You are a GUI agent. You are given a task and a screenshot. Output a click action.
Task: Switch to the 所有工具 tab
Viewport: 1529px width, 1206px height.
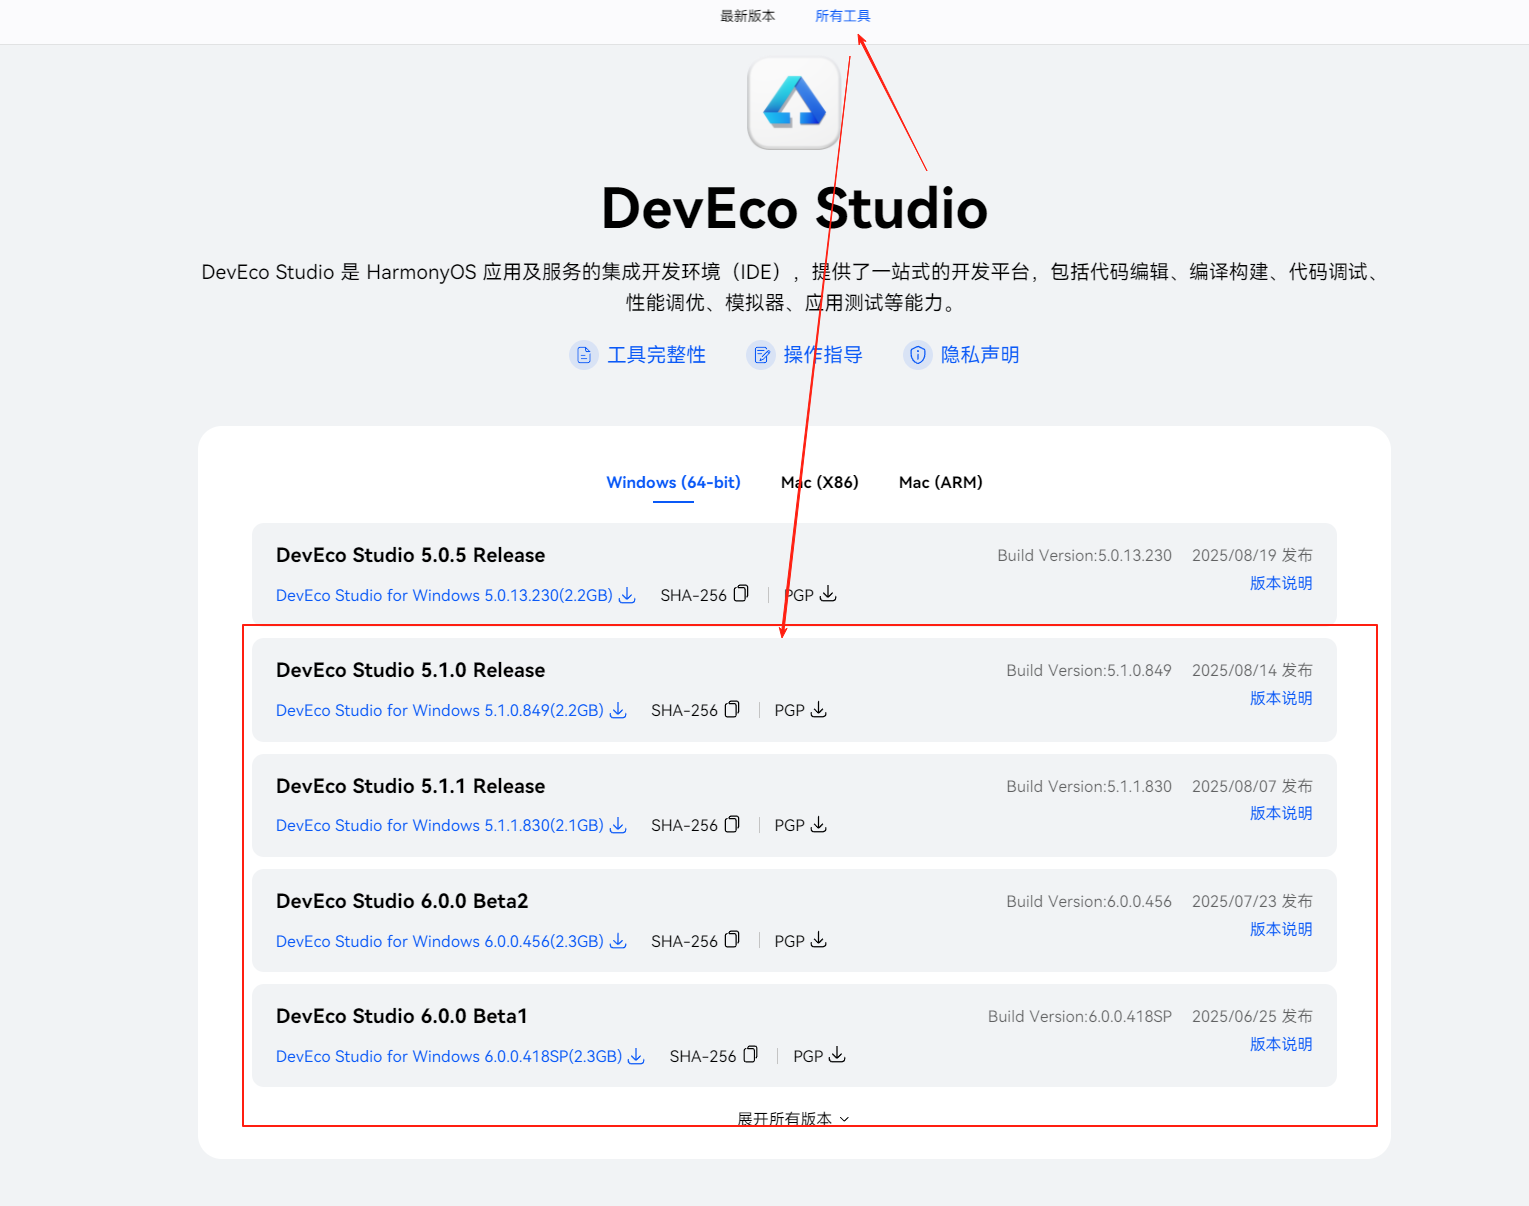(842, 16)
